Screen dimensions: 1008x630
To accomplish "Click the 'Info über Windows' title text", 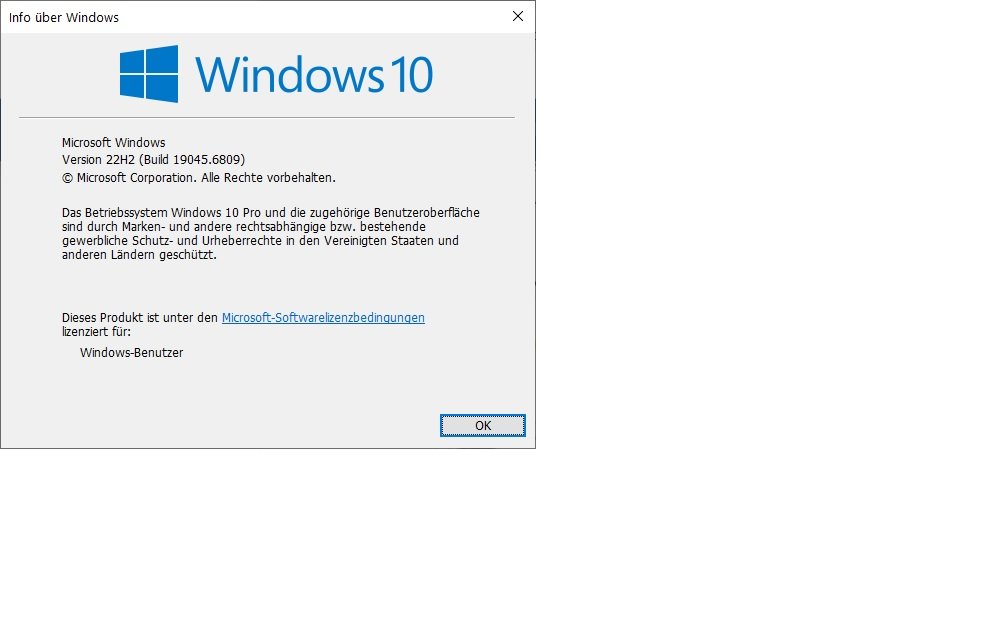I will point(64,17).
